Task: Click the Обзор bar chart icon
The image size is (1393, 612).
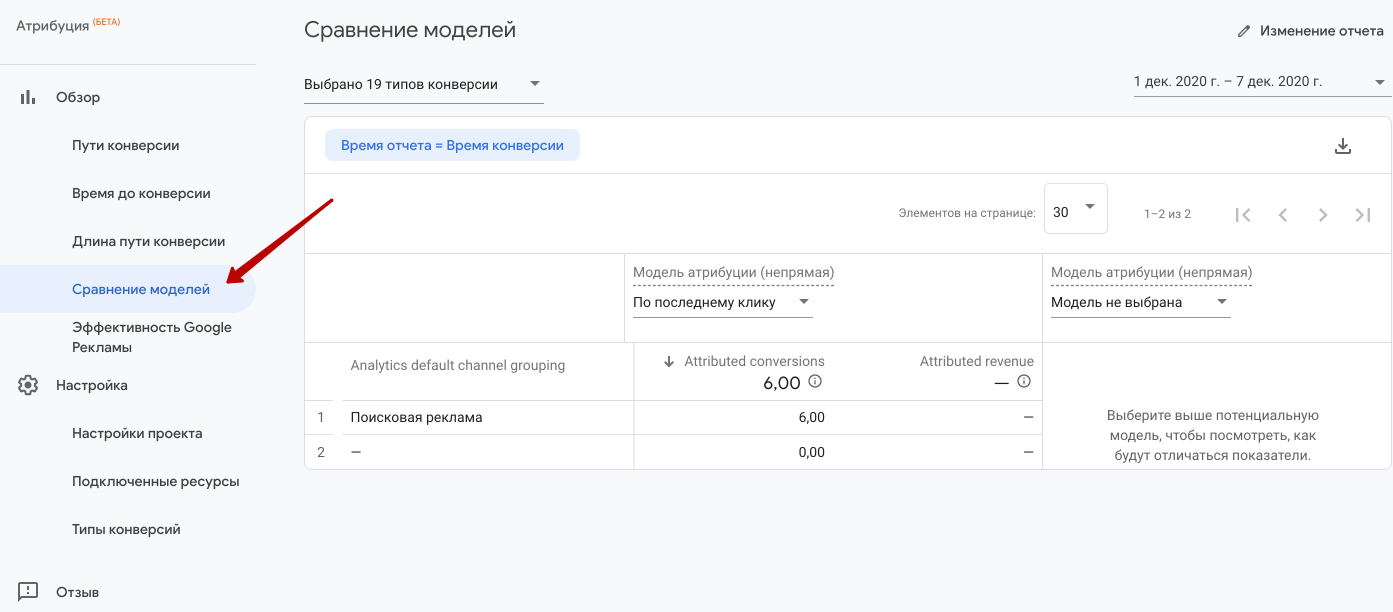Action: 28,97
